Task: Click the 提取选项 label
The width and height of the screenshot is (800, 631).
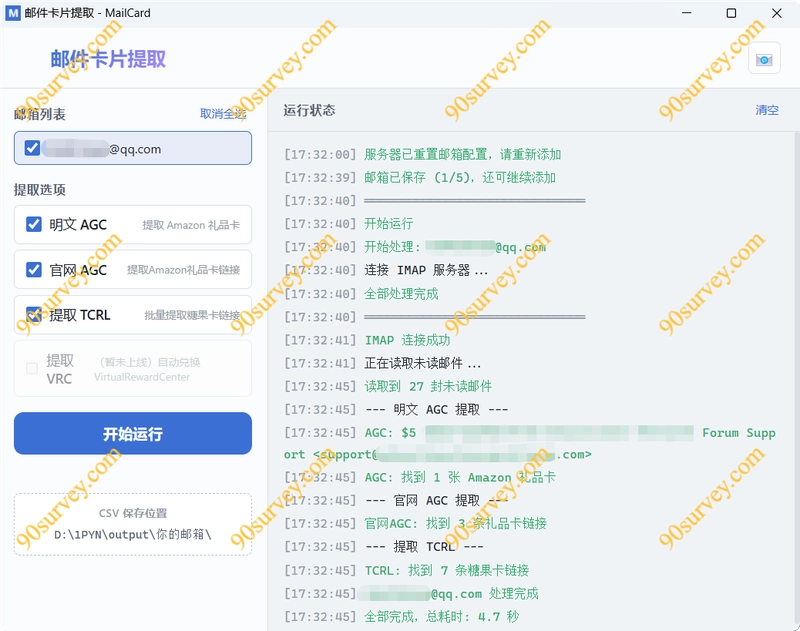Action: point(40,190)
